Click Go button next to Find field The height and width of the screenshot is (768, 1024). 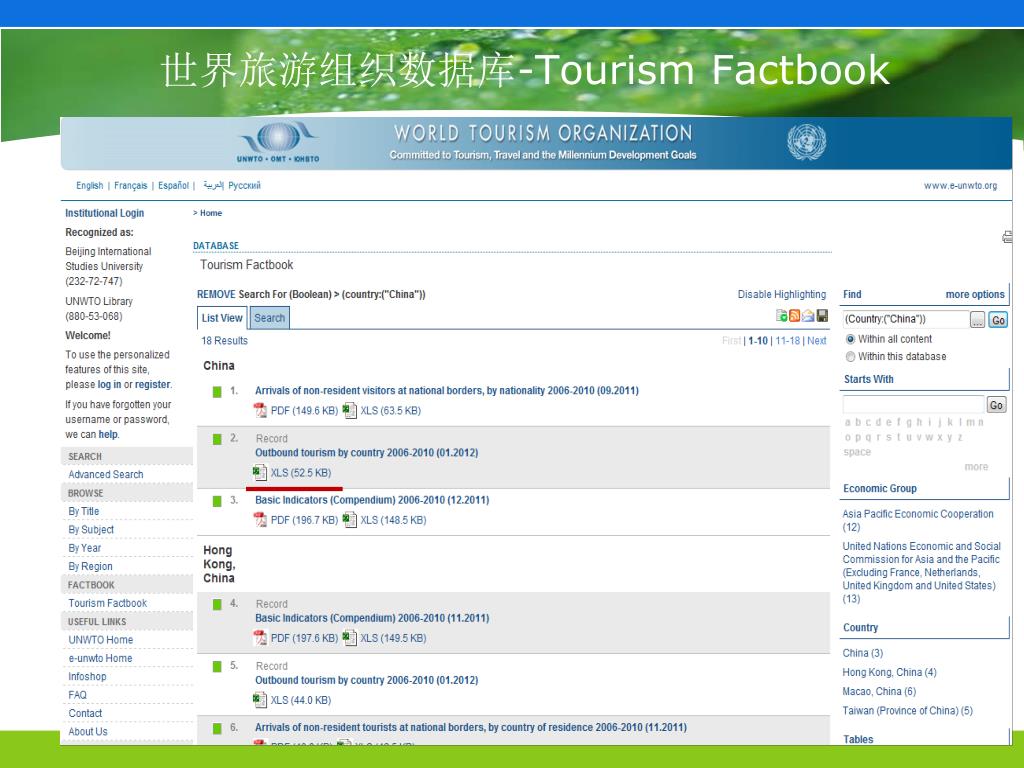click(998, 320)
